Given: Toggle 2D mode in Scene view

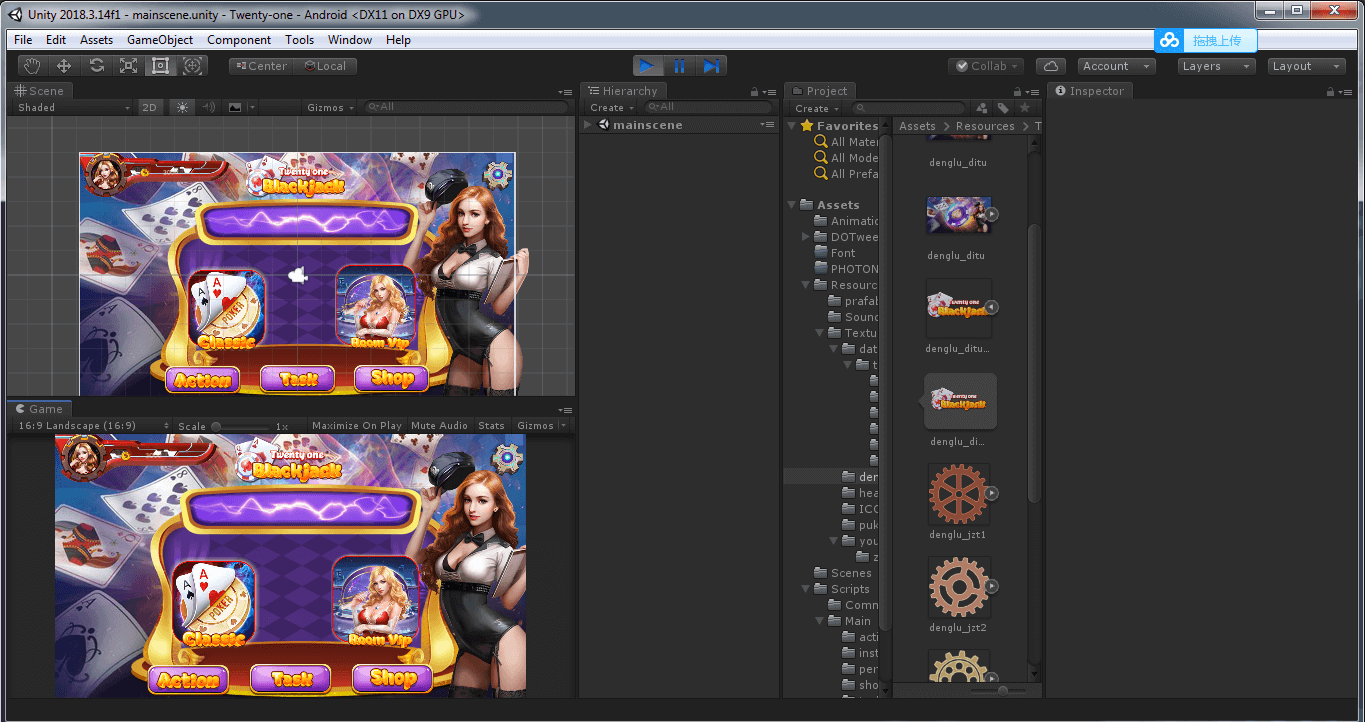Looking at the screenshot, I should (x=150, y=107).
